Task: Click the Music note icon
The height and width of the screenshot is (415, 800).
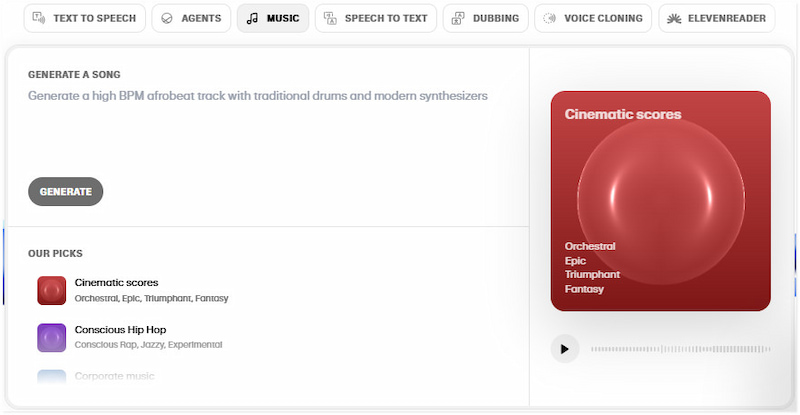Action: click(252, 18)
